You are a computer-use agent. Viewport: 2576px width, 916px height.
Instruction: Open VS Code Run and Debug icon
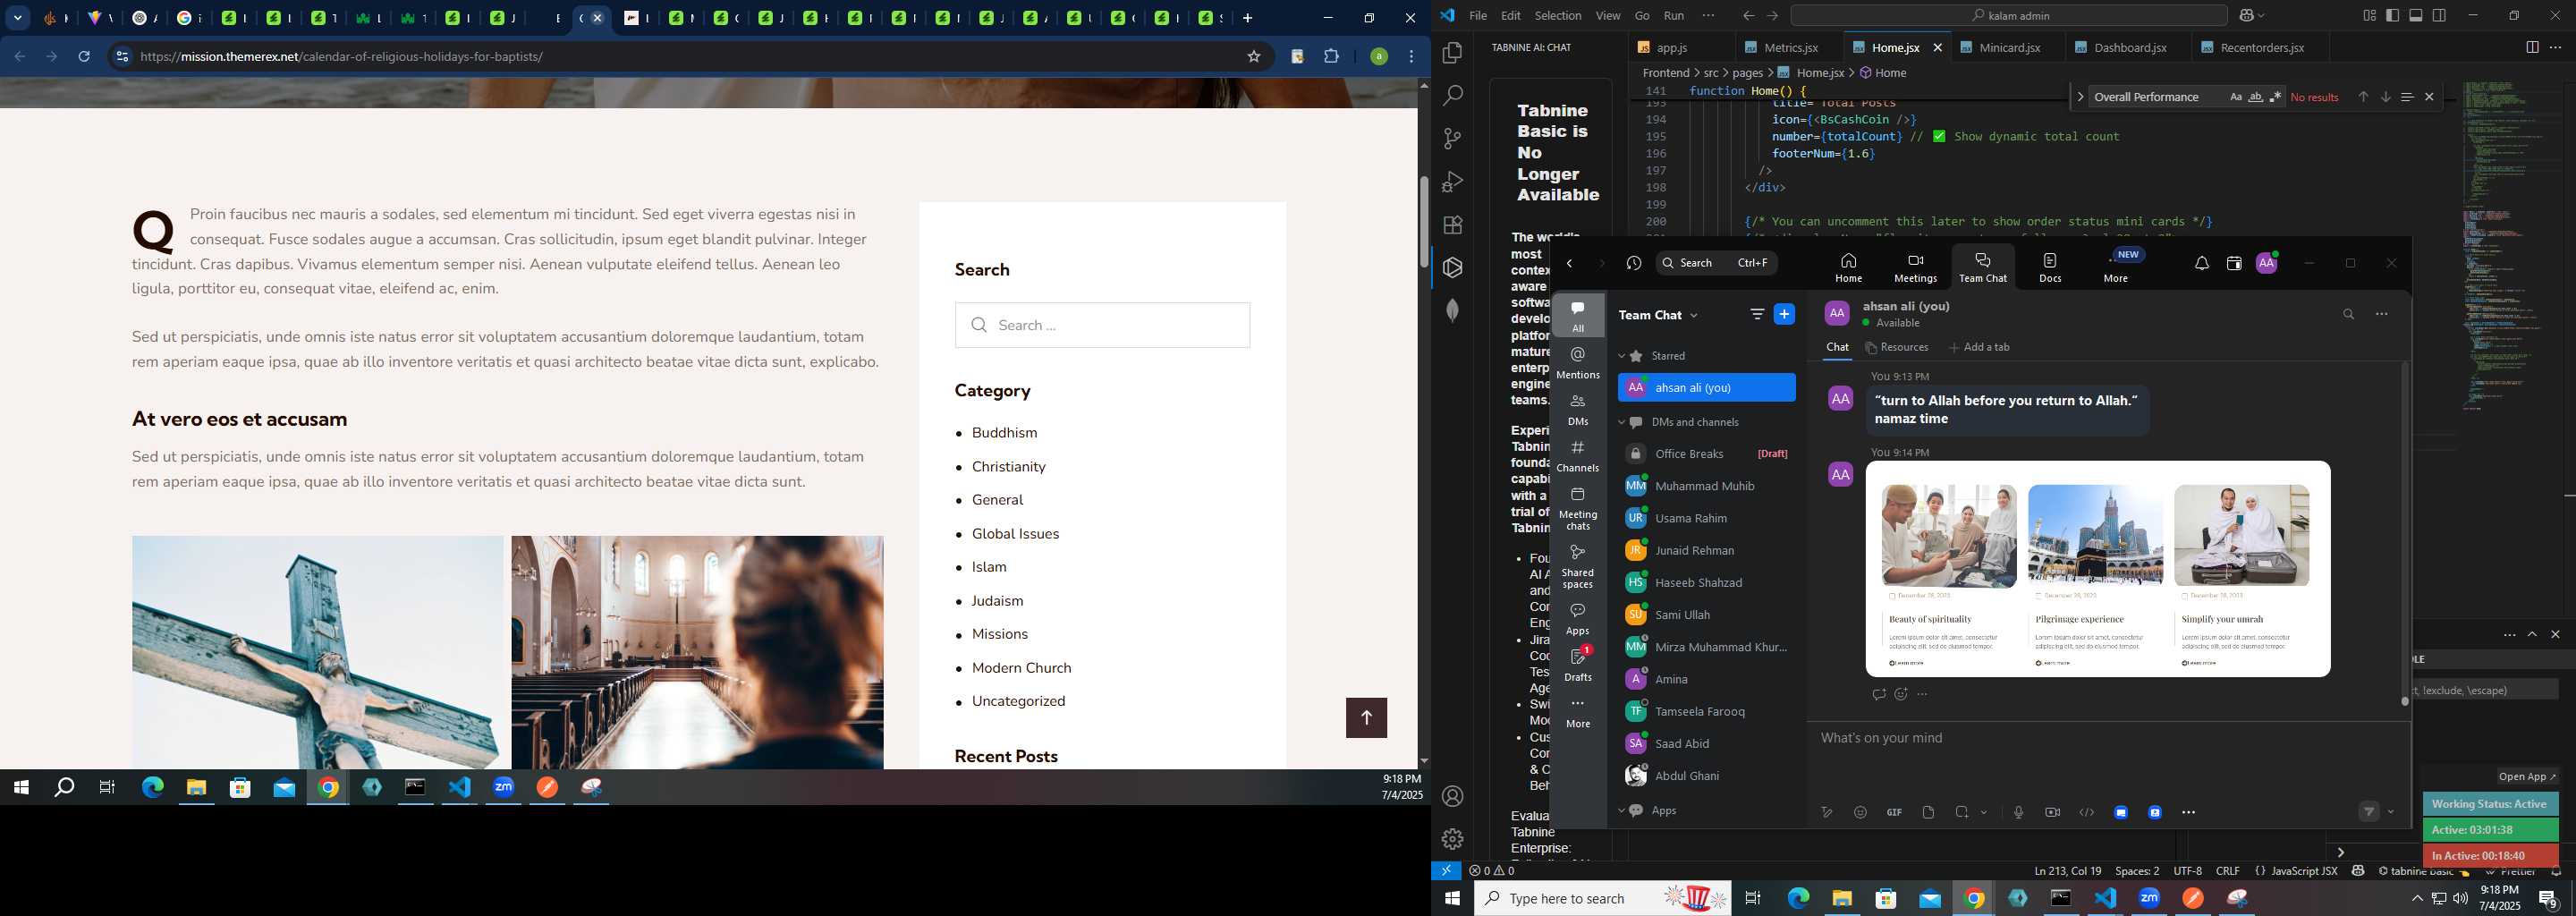click(1452, 182)
